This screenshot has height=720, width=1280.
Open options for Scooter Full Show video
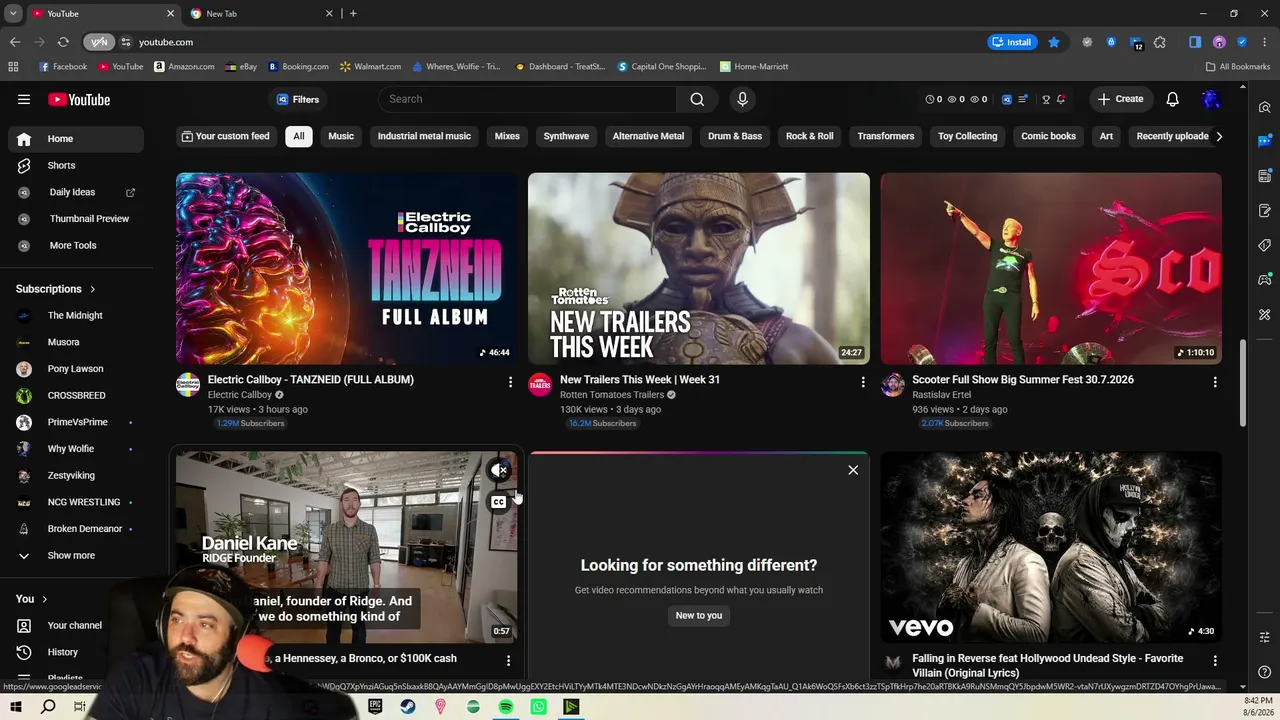click(1215, 382)
